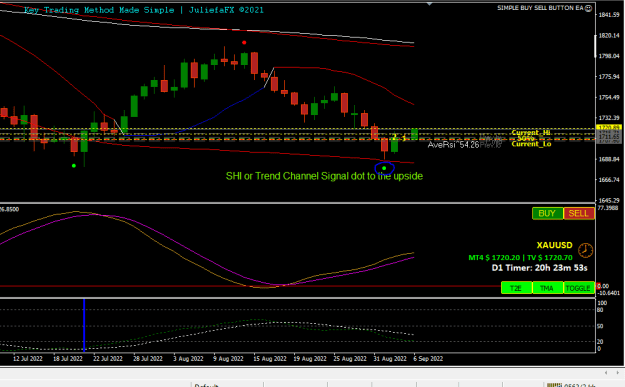Click the T2E button

516,288
